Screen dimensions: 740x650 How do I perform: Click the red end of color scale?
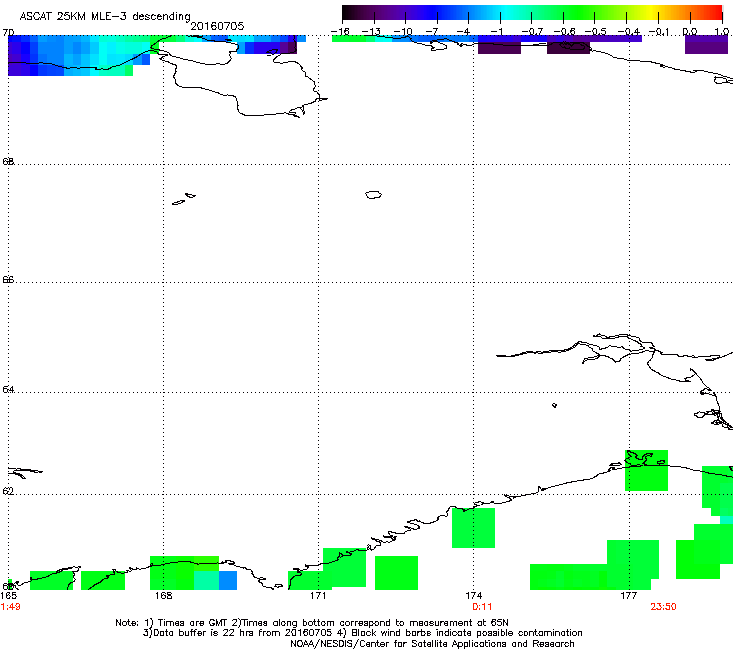[x=717, y=13]
